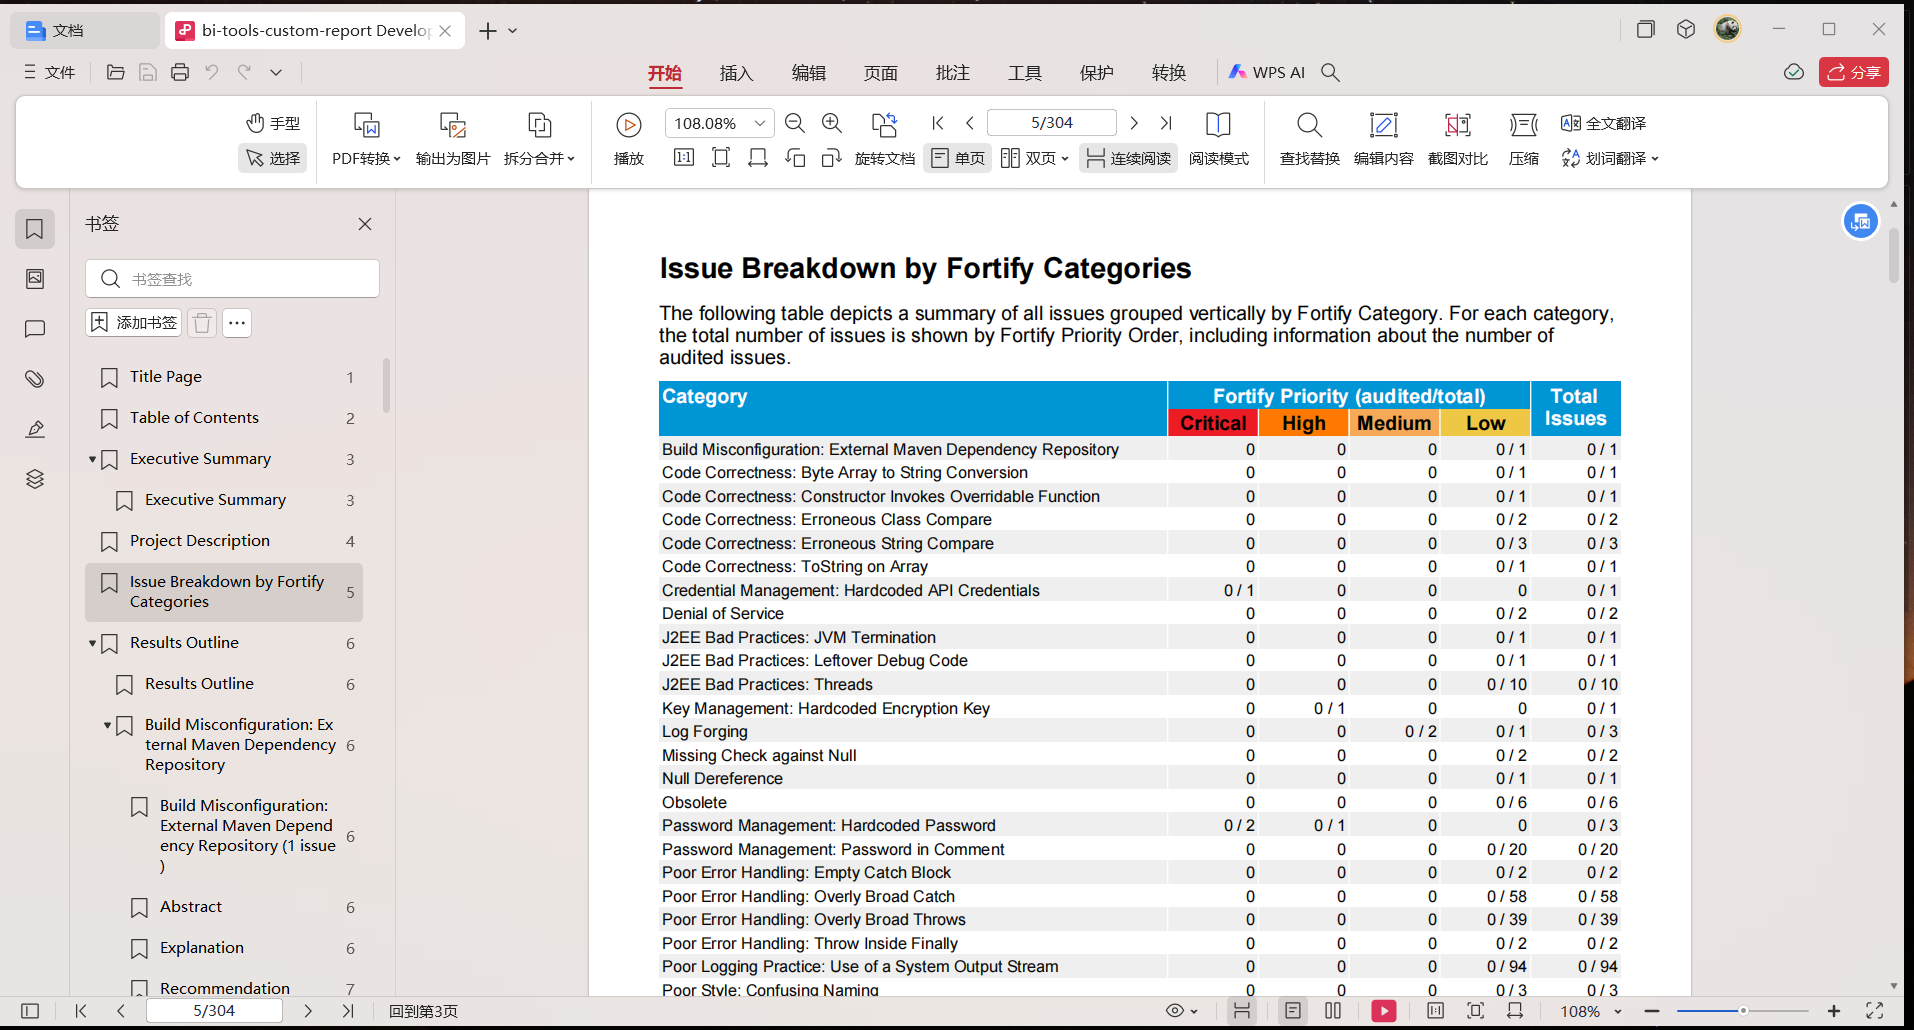
Task: Click the red Share button
Action: (x=1854, y=72)
